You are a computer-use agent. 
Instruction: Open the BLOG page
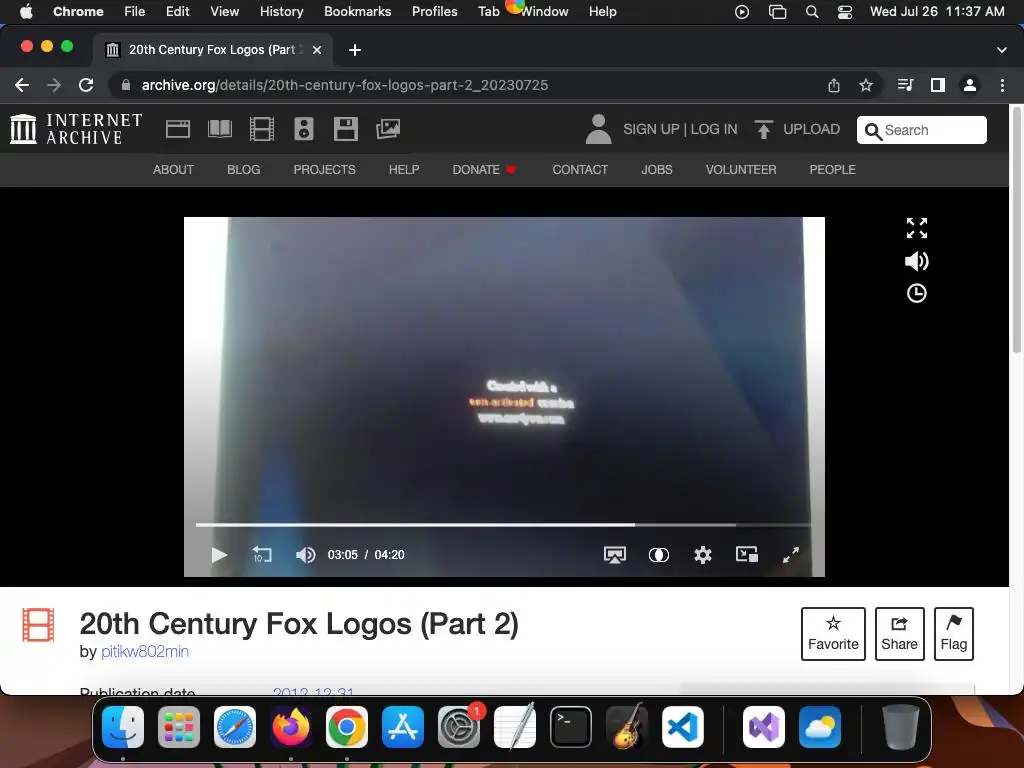click(244, 170)
